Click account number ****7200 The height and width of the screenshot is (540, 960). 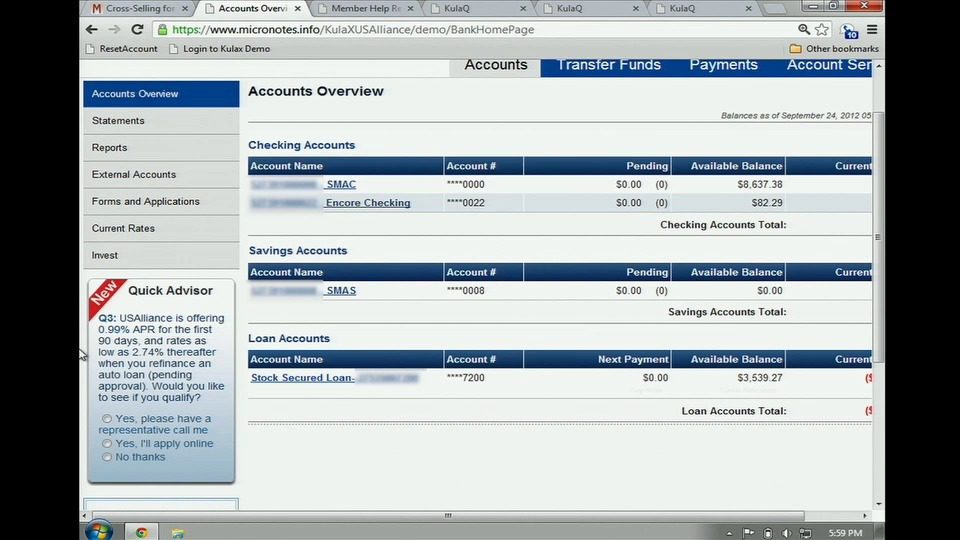[x=465, y=378]
